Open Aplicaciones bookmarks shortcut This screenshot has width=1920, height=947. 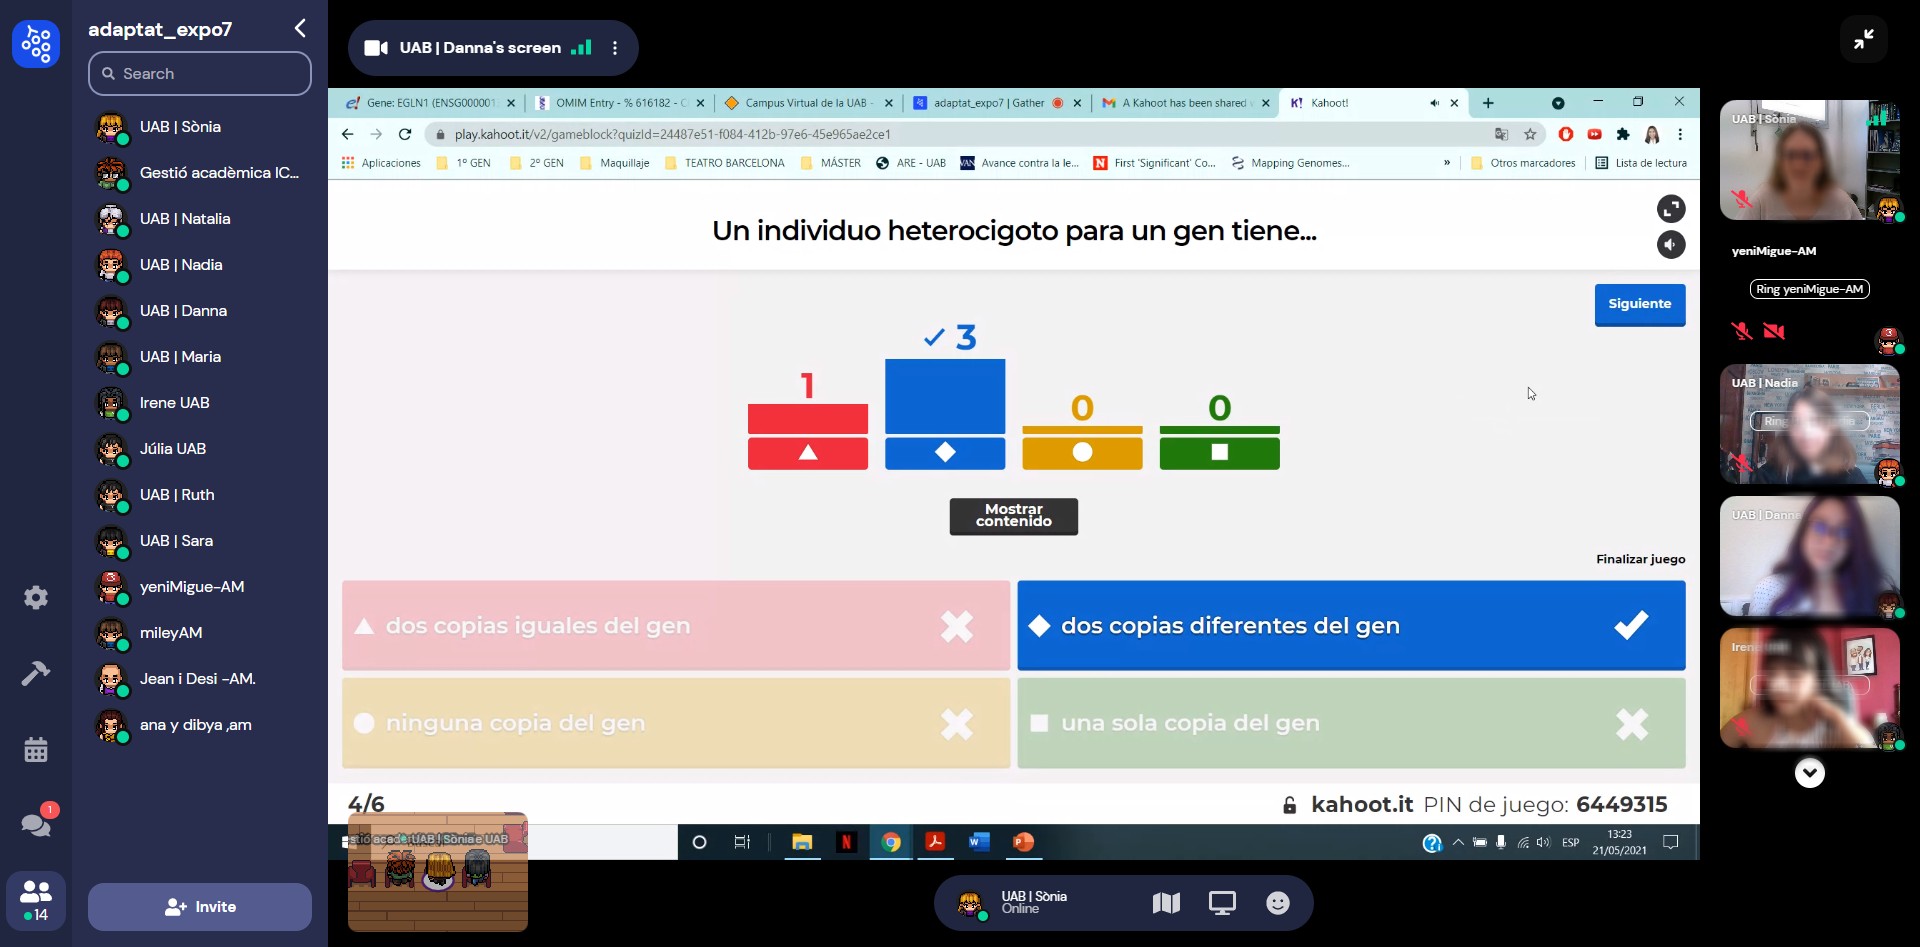tap(381, 163)
